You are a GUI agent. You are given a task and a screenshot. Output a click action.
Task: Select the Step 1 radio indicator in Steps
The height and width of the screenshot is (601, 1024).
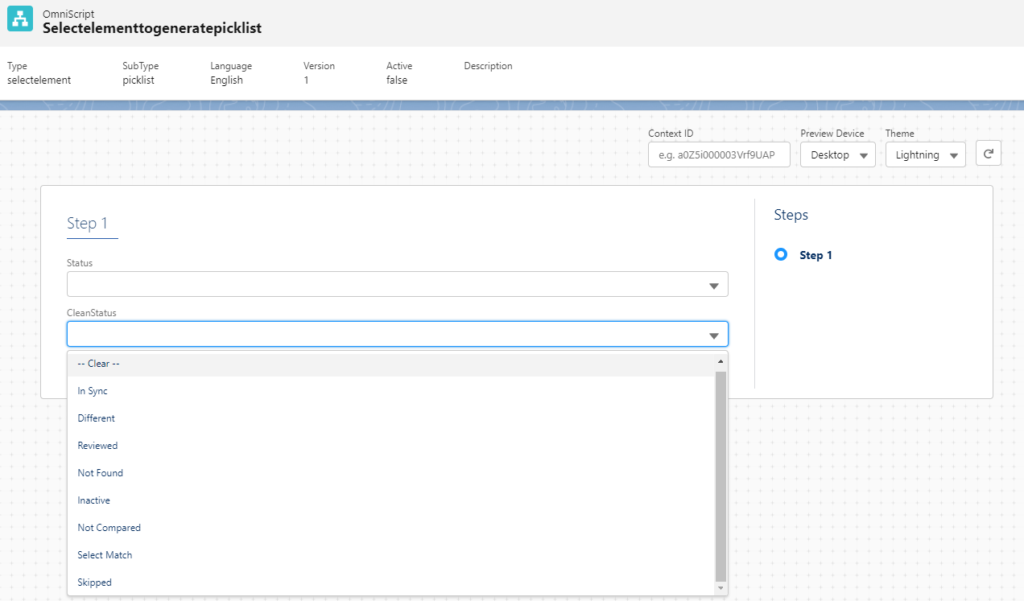[780, 254]
